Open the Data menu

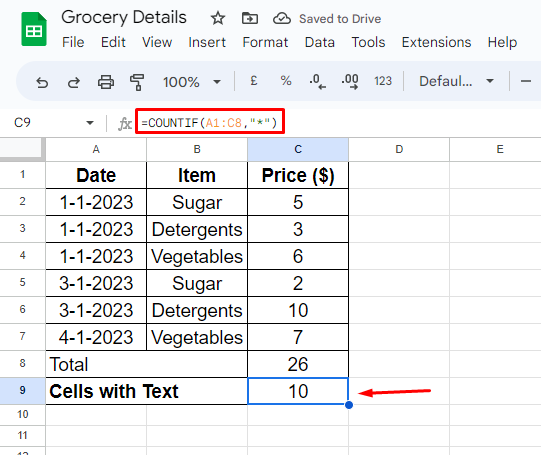click(319, 42)
